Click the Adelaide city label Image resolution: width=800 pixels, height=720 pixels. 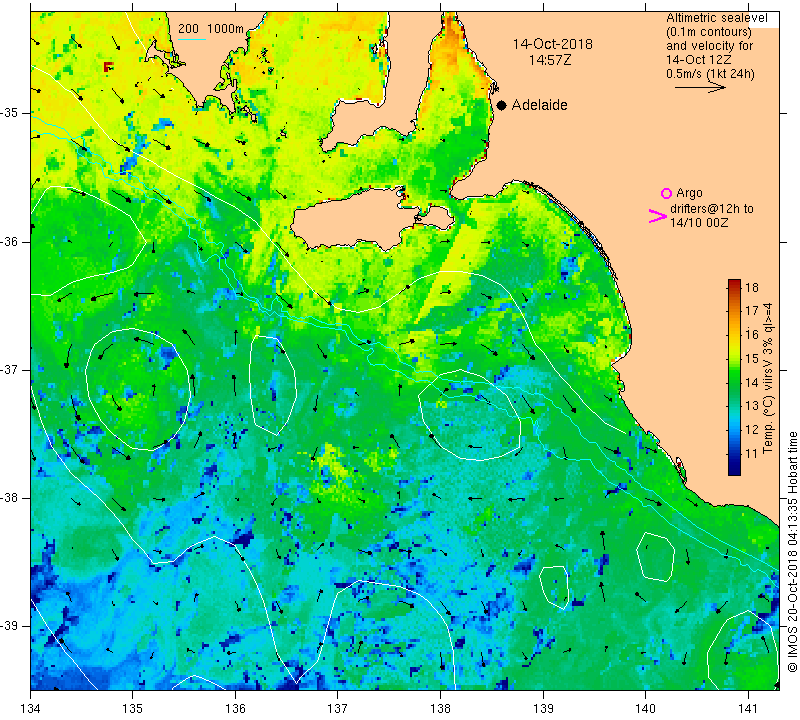click(539, 105)
